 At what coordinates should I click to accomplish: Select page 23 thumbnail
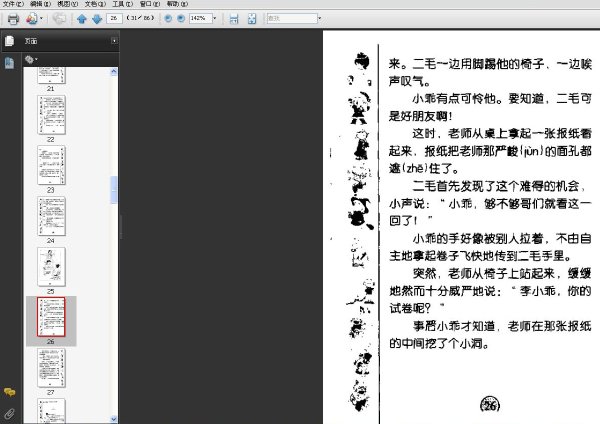[51, 165]
